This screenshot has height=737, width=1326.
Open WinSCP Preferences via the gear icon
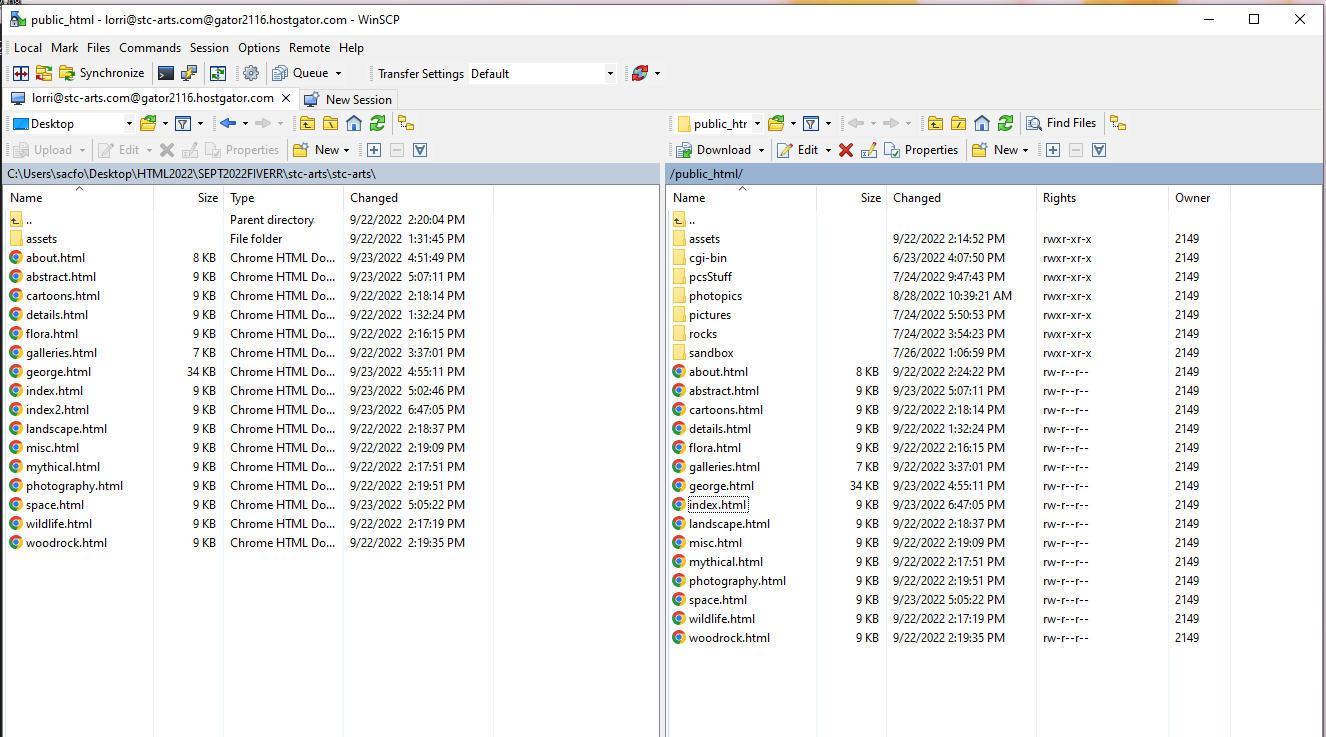click(x=250, y=72)
